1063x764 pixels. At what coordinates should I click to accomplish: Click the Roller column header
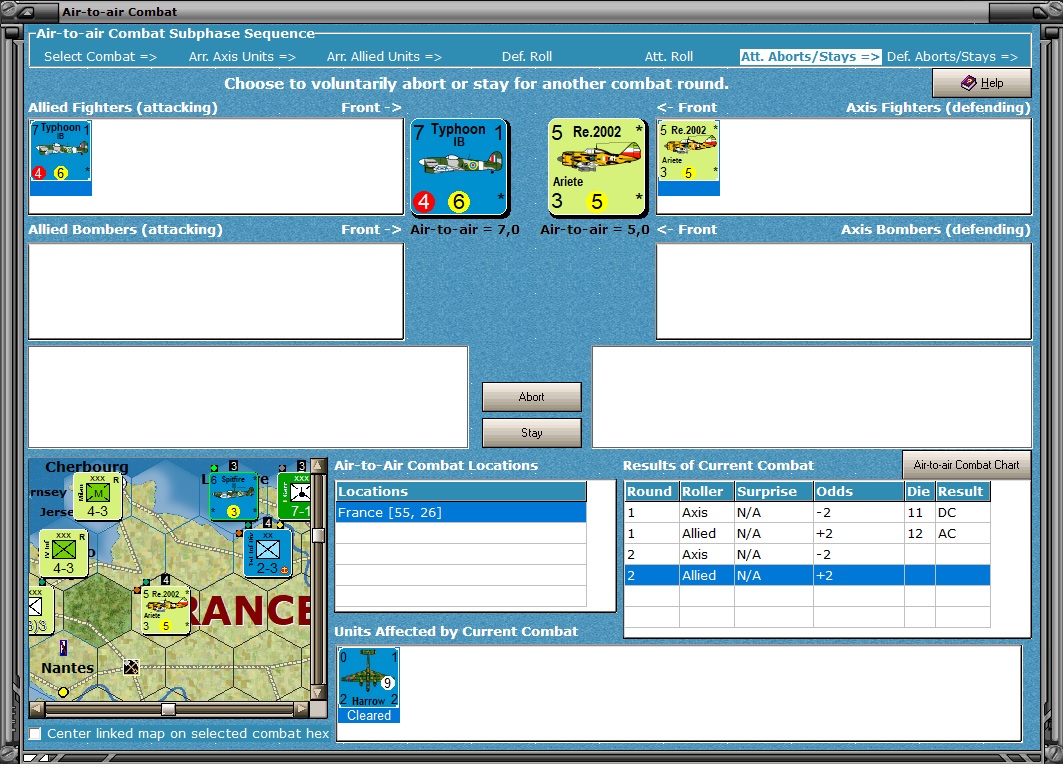pyautogui.click(x=706, y=491)
